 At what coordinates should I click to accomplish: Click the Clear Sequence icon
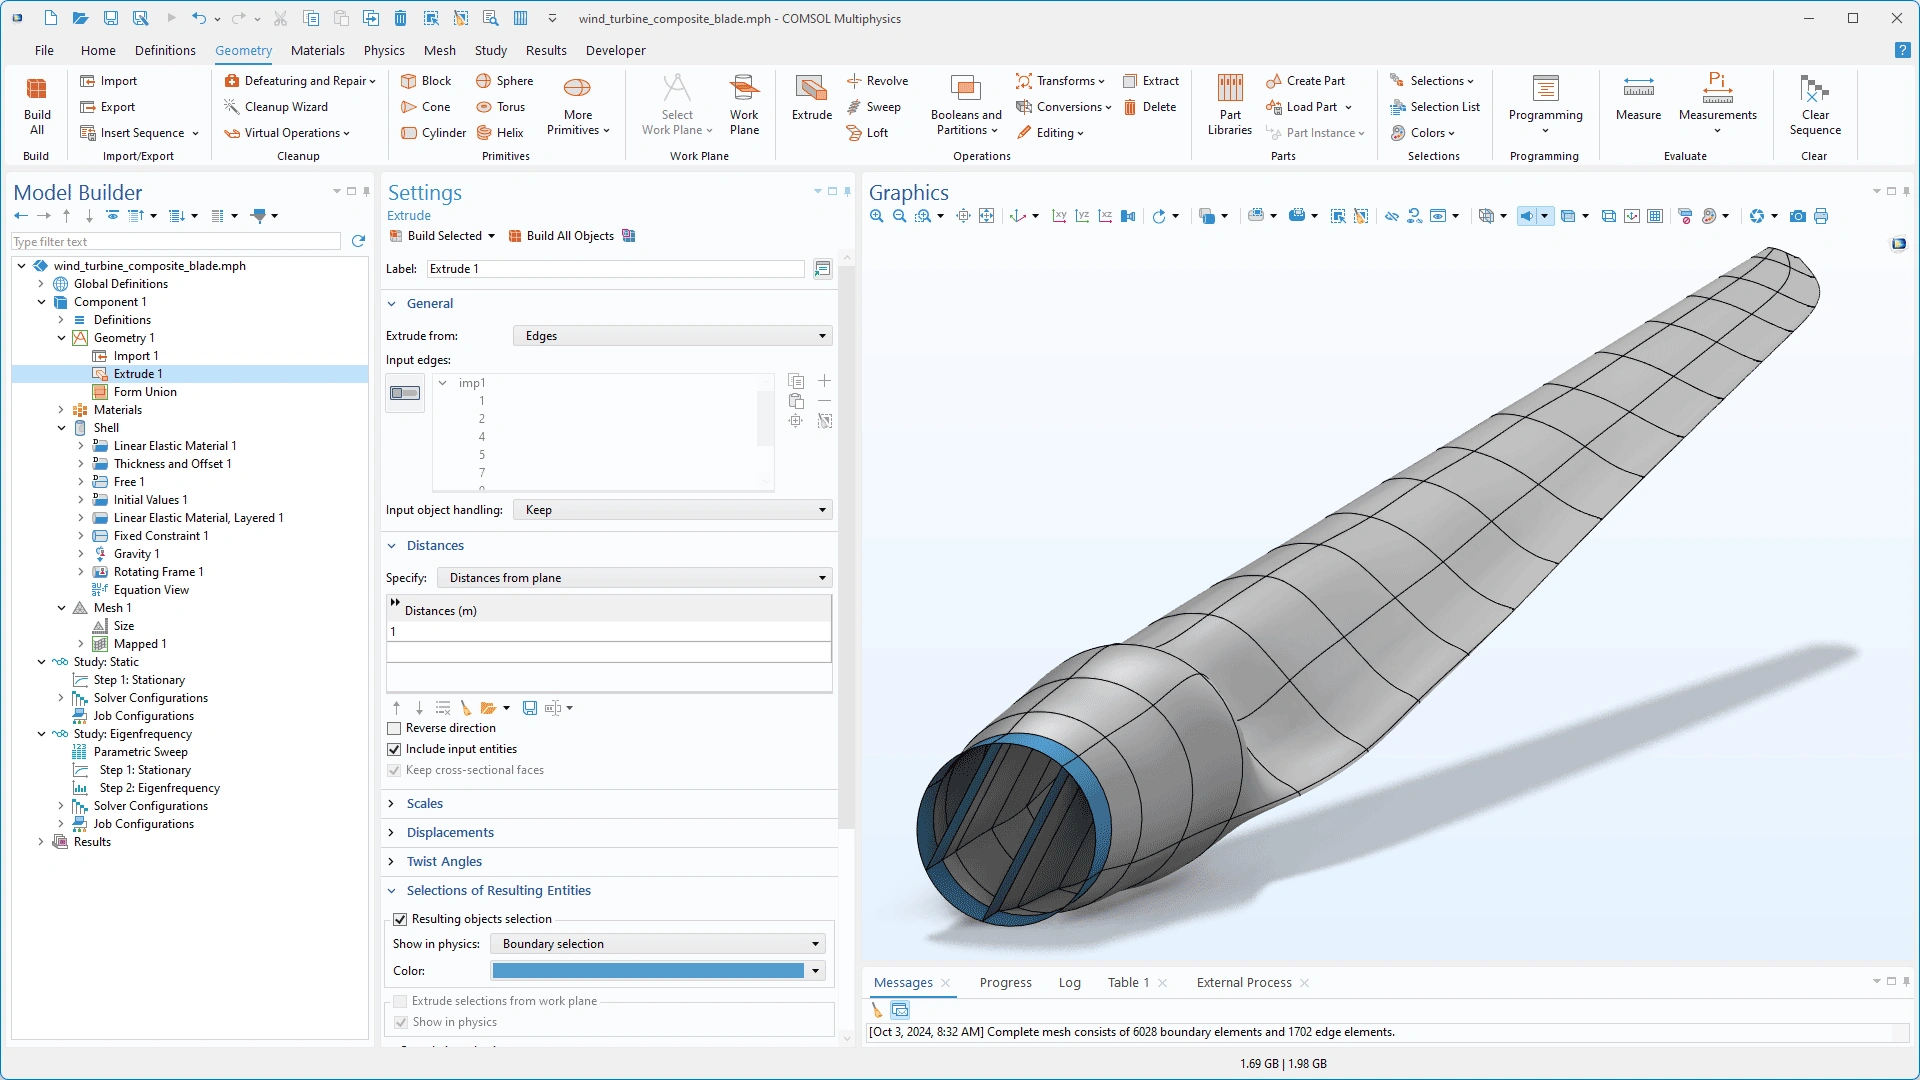pyautogui.click(x=1814, y=104)
